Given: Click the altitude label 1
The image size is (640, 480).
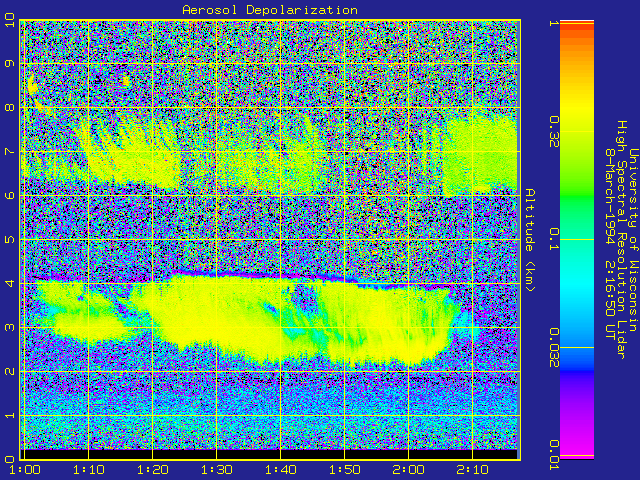Looking at the screenshot, I should tap(9, 415).
